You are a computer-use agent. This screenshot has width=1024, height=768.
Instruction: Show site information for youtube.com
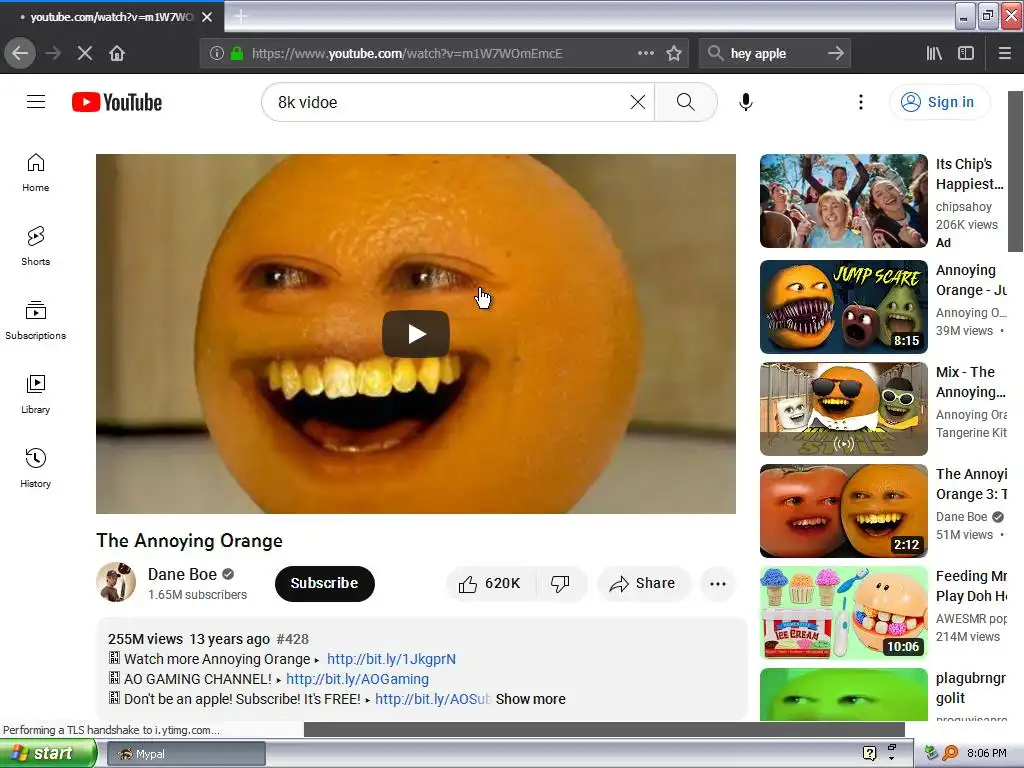point(216,53)
